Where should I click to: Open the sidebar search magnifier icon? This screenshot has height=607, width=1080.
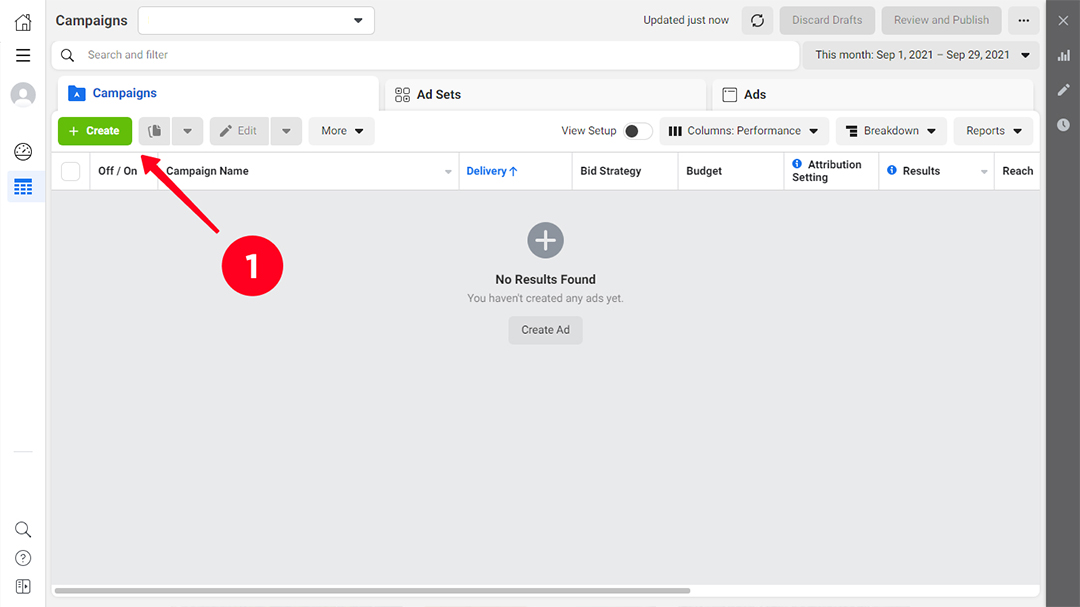[x=23, y=529]
